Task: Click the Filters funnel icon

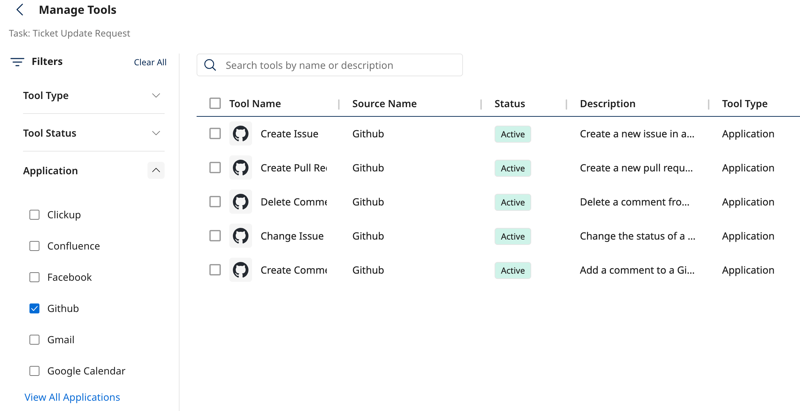Action: tap(17, 62)
